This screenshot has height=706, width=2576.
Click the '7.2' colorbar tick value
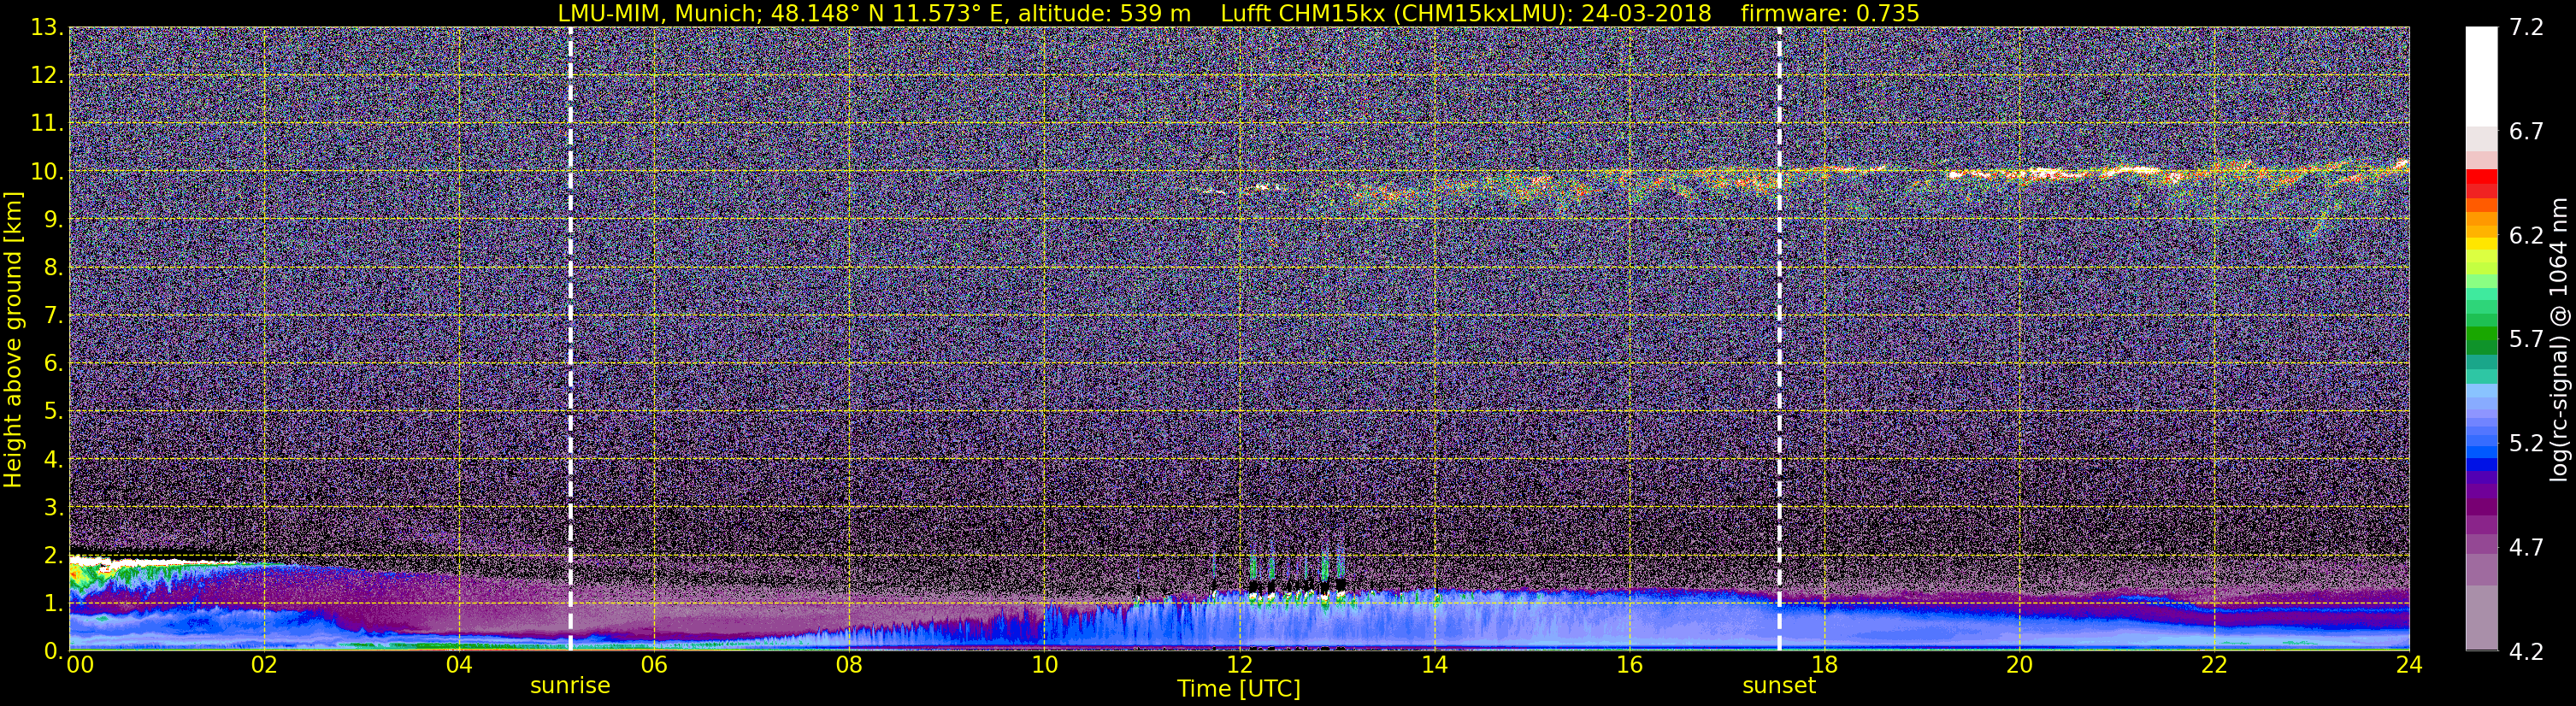pos(2526,27)
